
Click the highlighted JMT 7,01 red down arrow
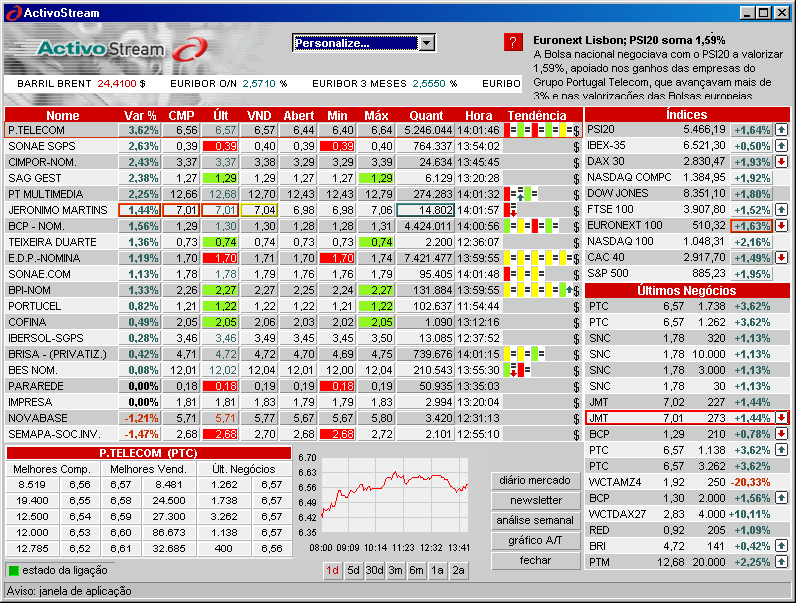pyautogui.click(x=781, y=418)
